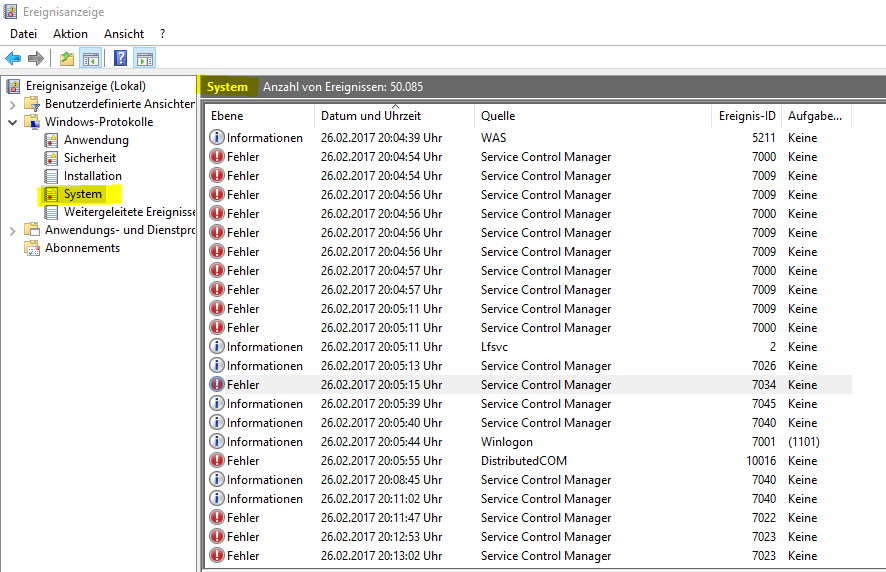This screenshot has height=572, width=886.
Task: Open the Aktion menu
Action: (70, 34)
